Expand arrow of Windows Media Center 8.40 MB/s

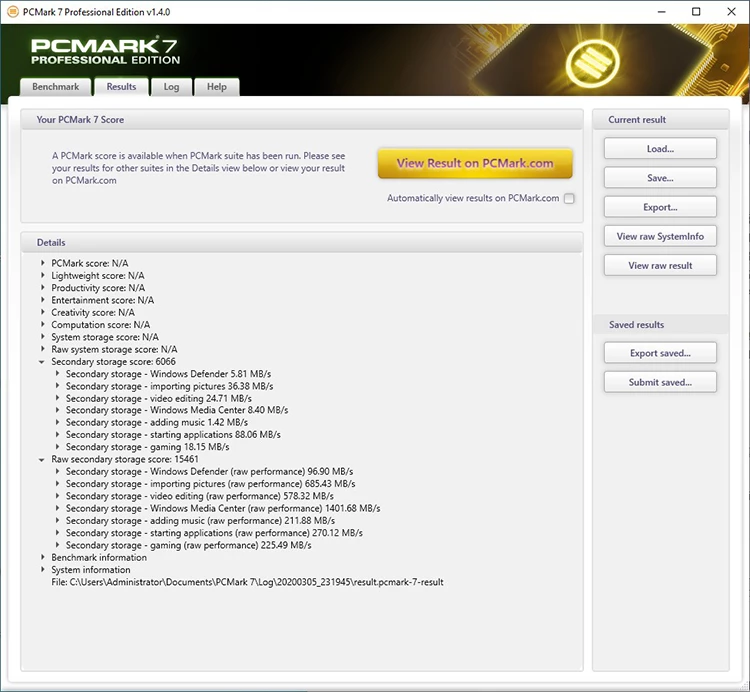coord(57,410)
